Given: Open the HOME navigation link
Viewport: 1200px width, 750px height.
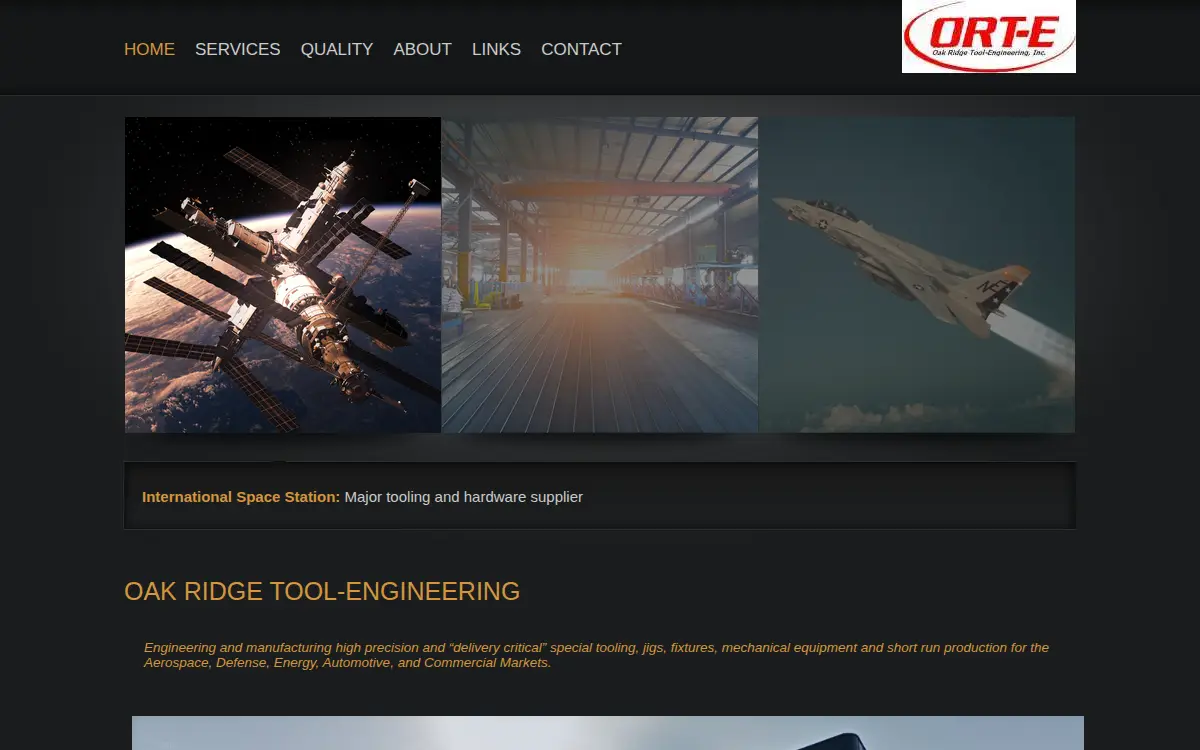Looking at the screenshot, I should click(x=149, y=49).
